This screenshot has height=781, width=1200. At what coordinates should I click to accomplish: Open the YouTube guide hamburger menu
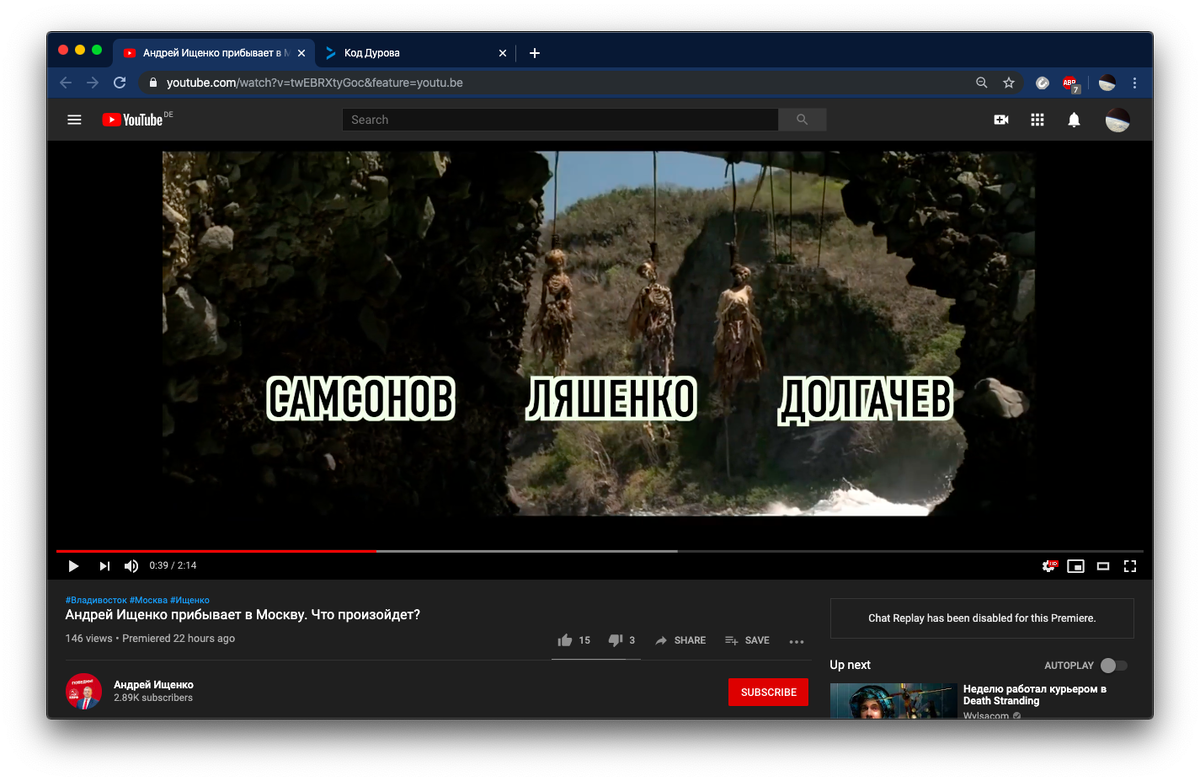pyautogui.click(x=74, y=120)
